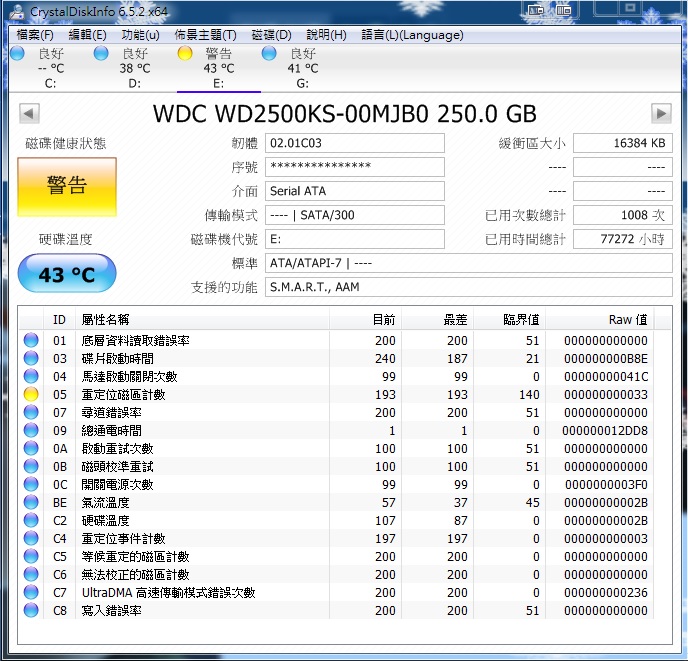Click the blue status orb for G:
The height and width of the screenshot is (661, 688).
[x=269, y=53]
